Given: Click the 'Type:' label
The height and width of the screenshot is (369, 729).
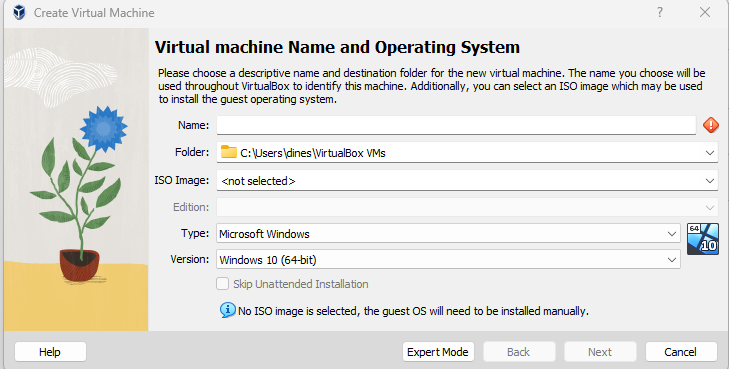Looking at the screenshot, I should [195, 233].
